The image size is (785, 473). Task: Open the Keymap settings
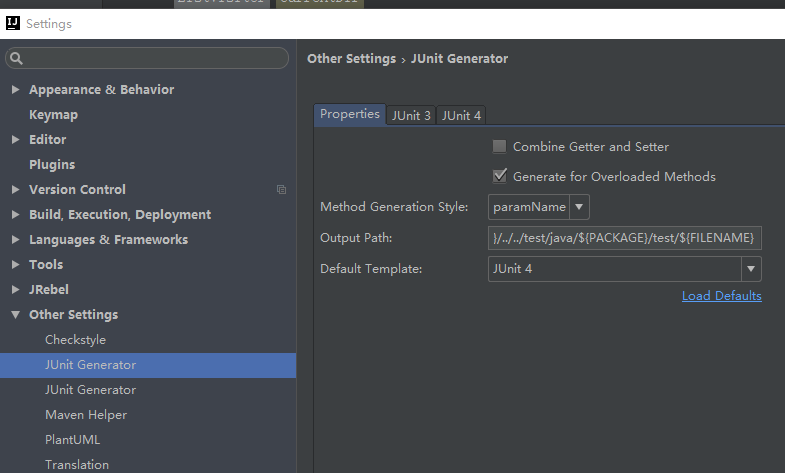pos(53,115)
